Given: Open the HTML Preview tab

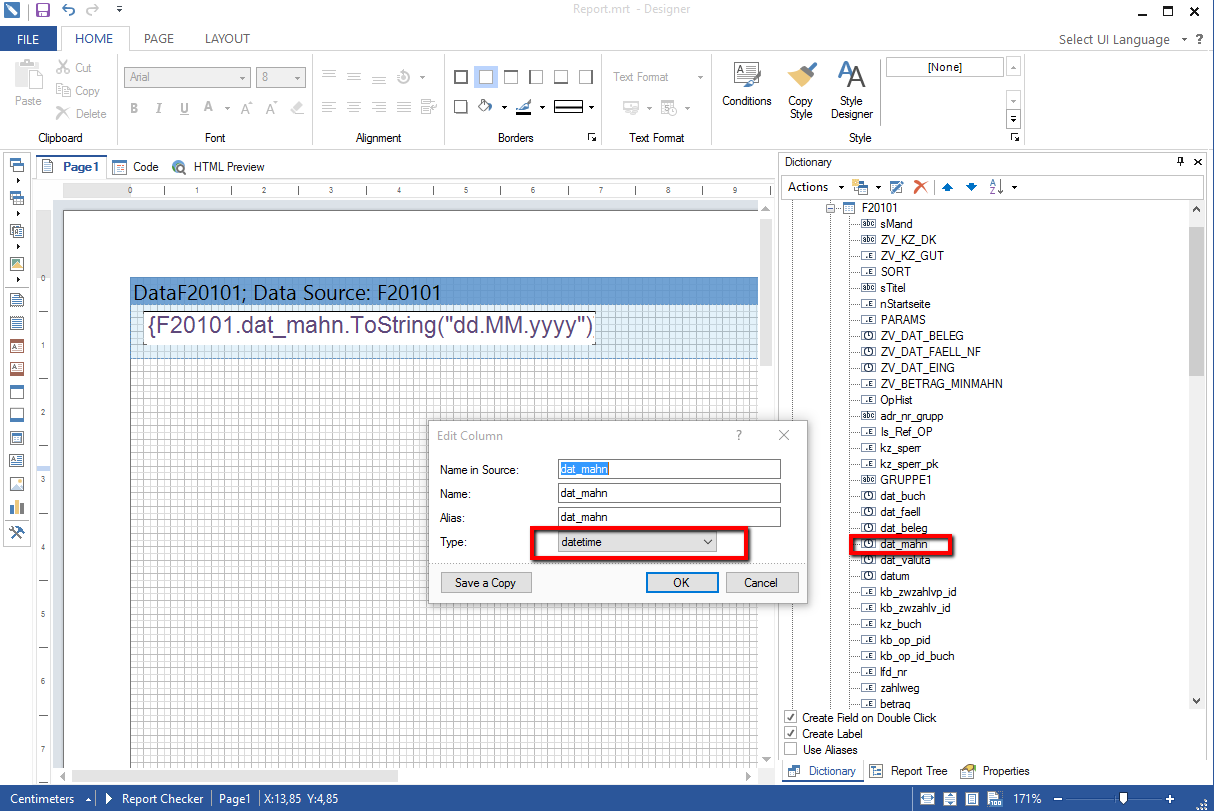Looking at the screenshot, I should point(219,167).
